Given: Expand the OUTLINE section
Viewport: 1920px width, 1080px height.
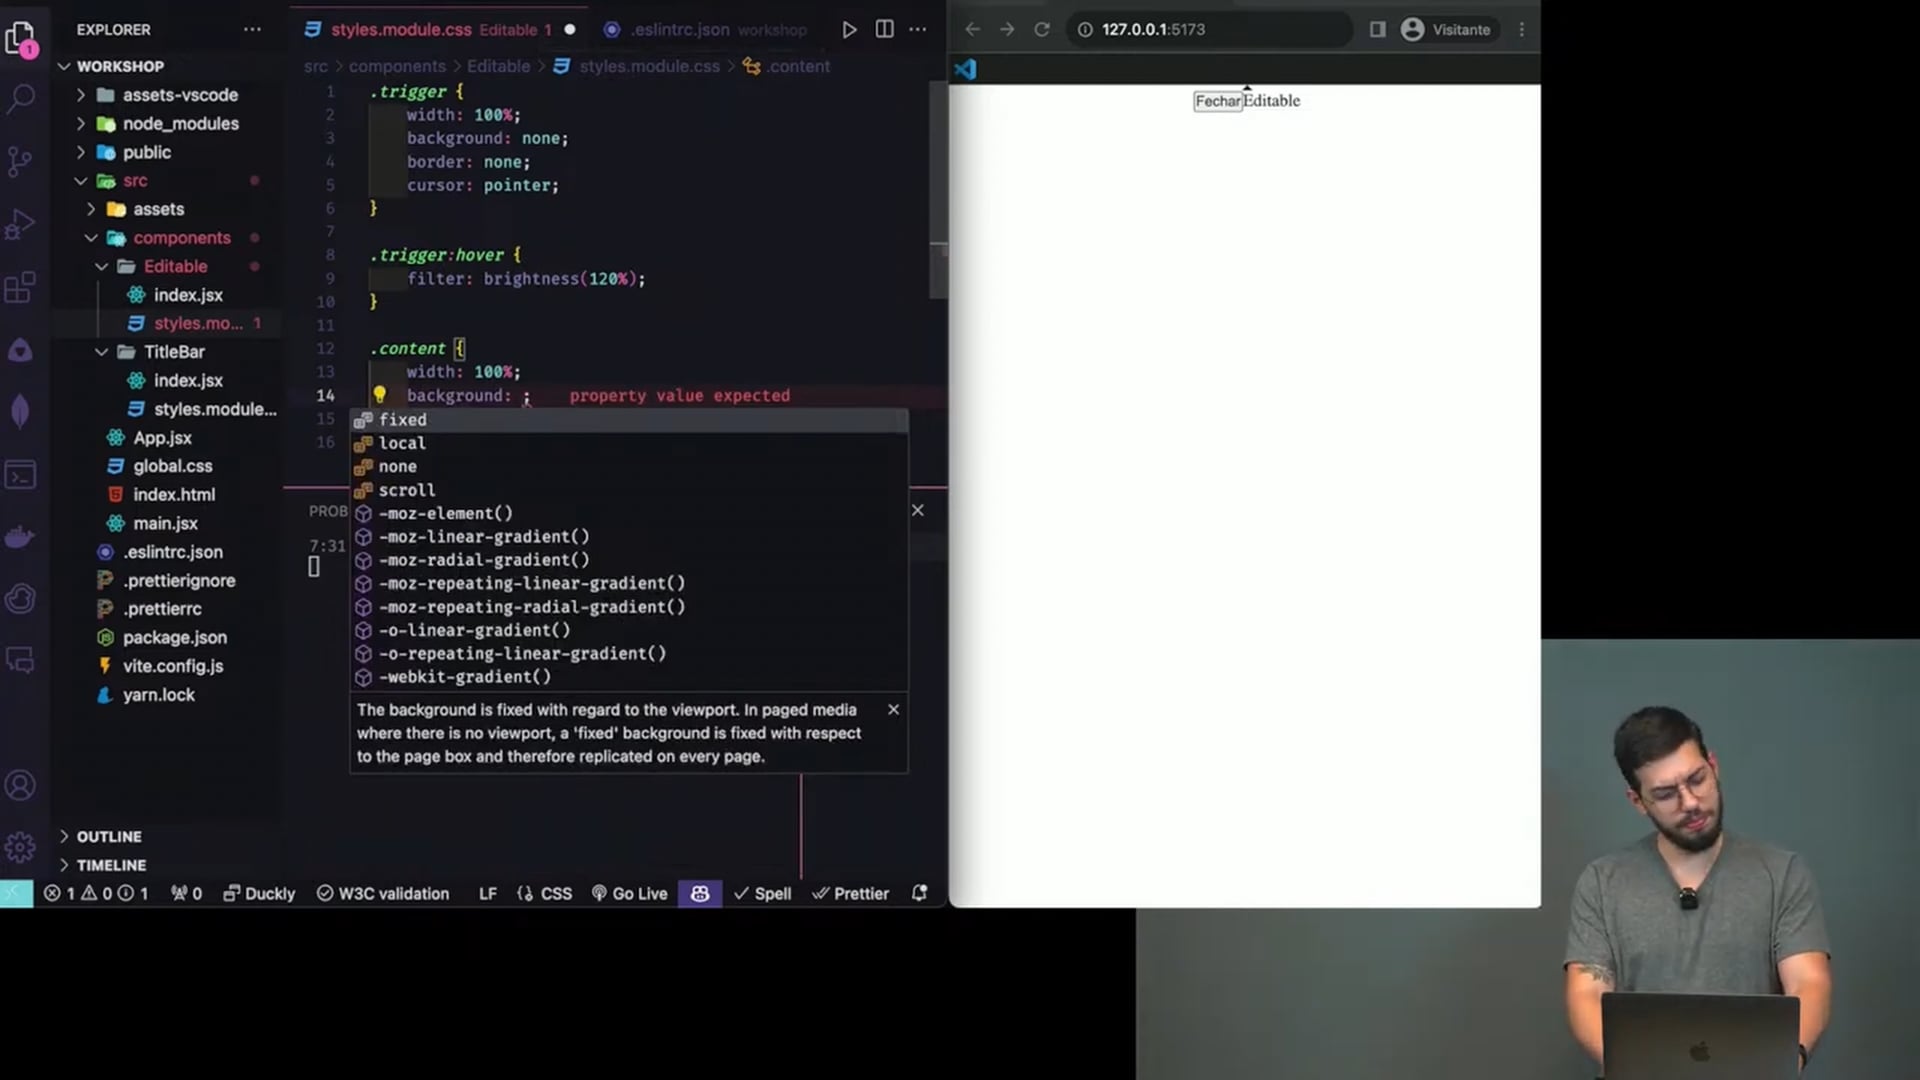Looking at the screenshot, I should (108, 836).
